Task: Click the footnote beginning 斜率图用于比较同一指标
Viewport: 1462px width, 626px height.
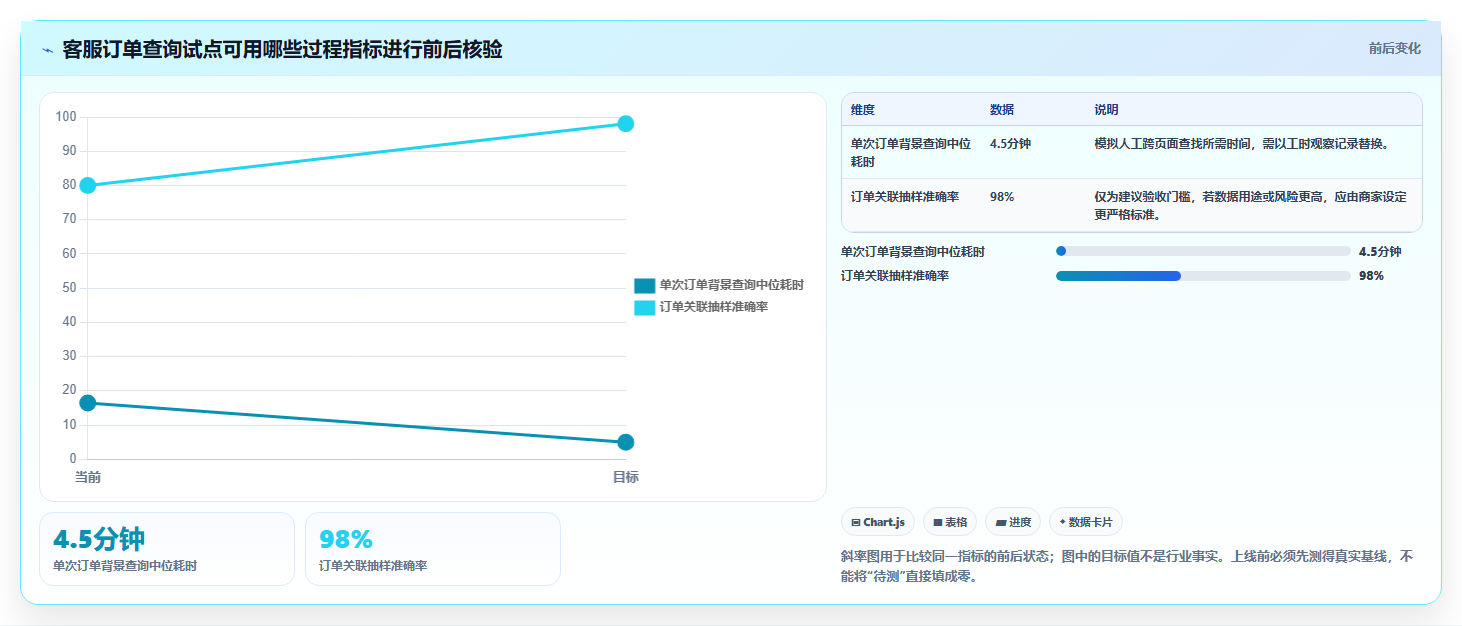Action: pyautogui.click(x=1127, y=566)
